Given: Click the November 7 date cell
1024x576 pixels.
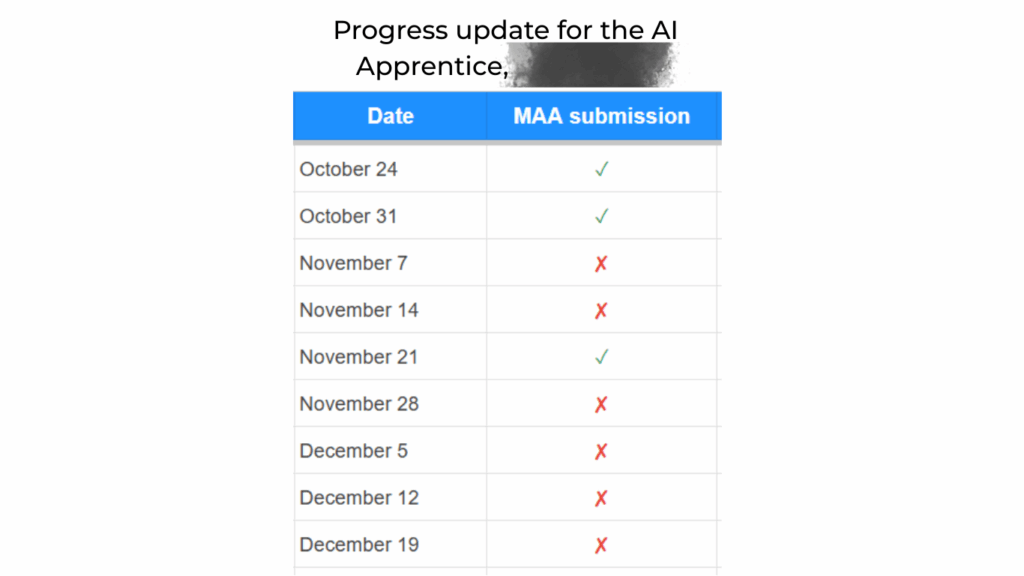Looking at the screenshot, I should point(354,264).
